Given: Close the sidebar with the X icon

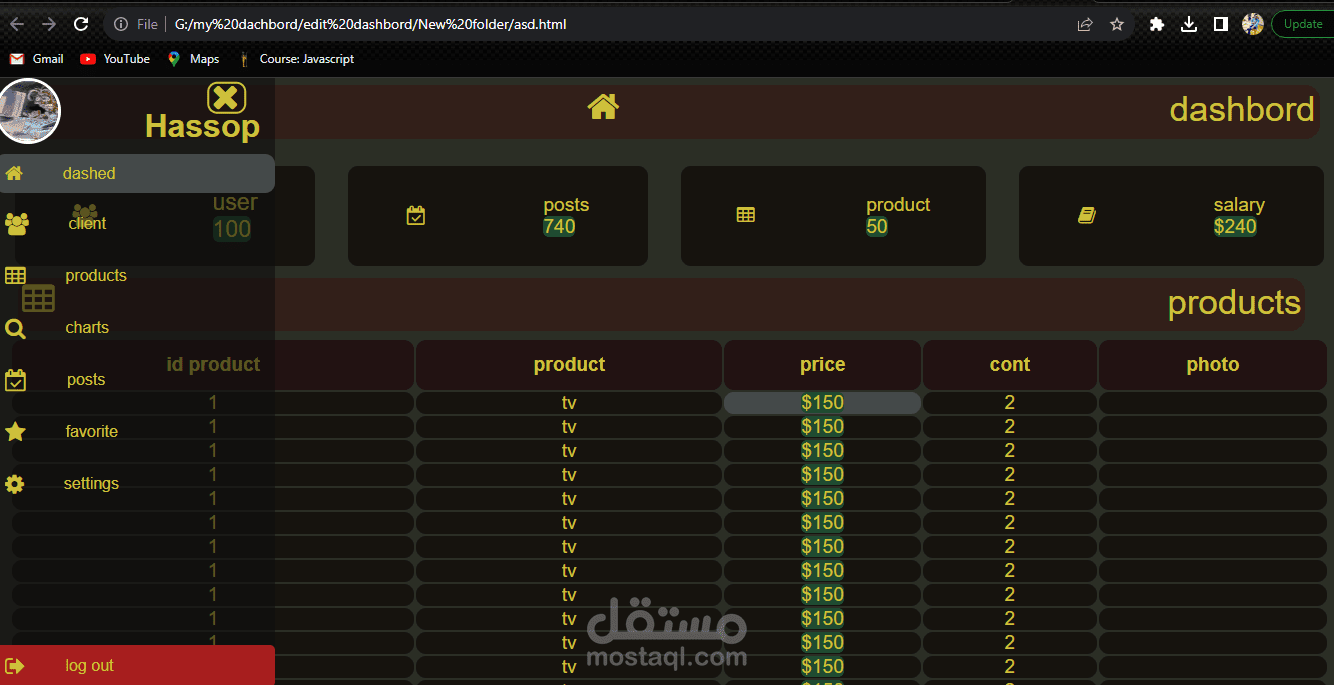Looking at the screenshot, I should point(226,98).
